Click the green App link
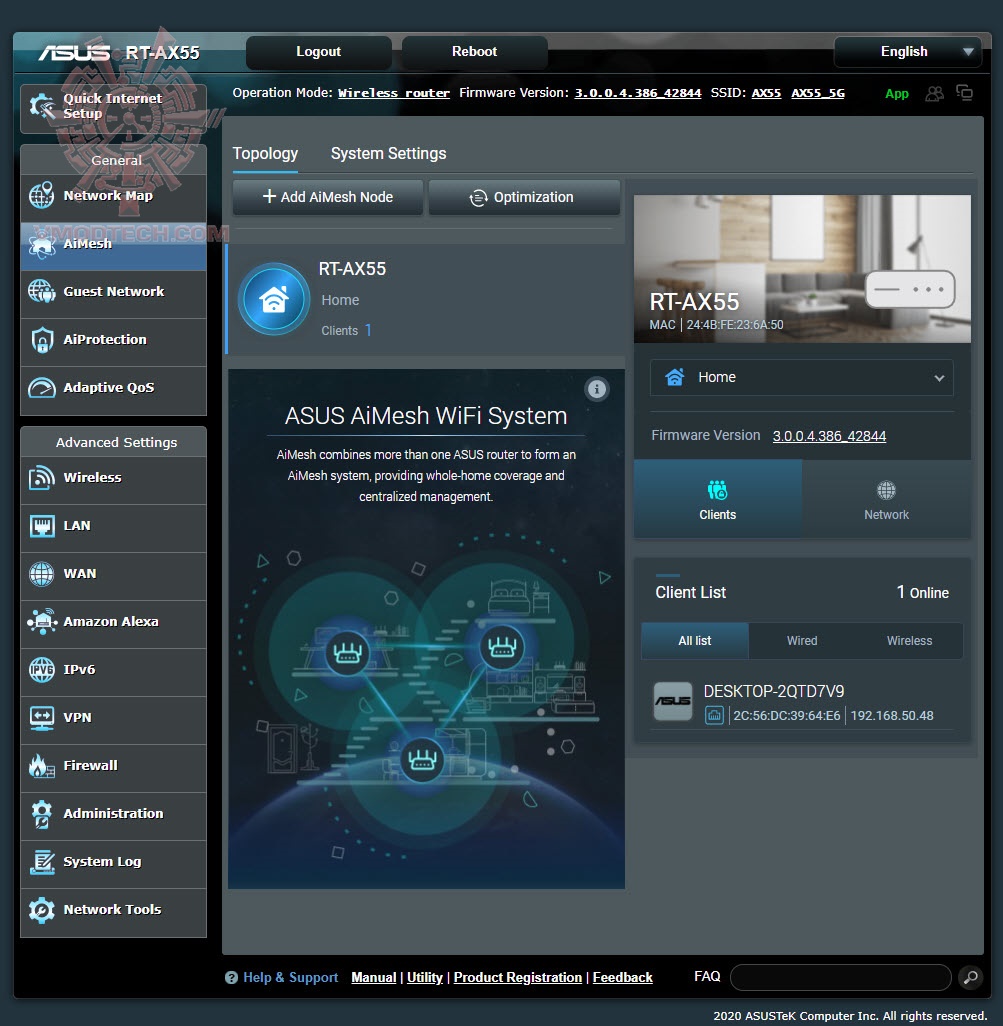Screen dimensions: 1003x1026 click(897, 94)
